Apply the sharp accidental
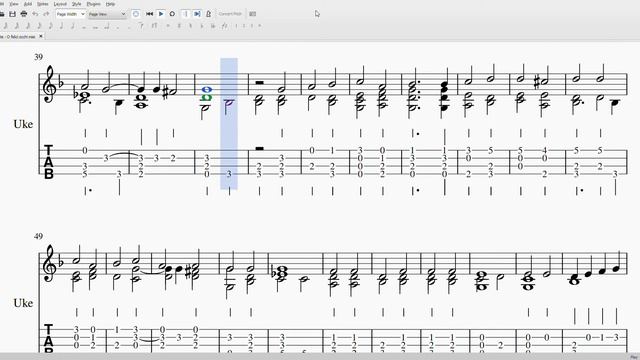 click(179, 26)
